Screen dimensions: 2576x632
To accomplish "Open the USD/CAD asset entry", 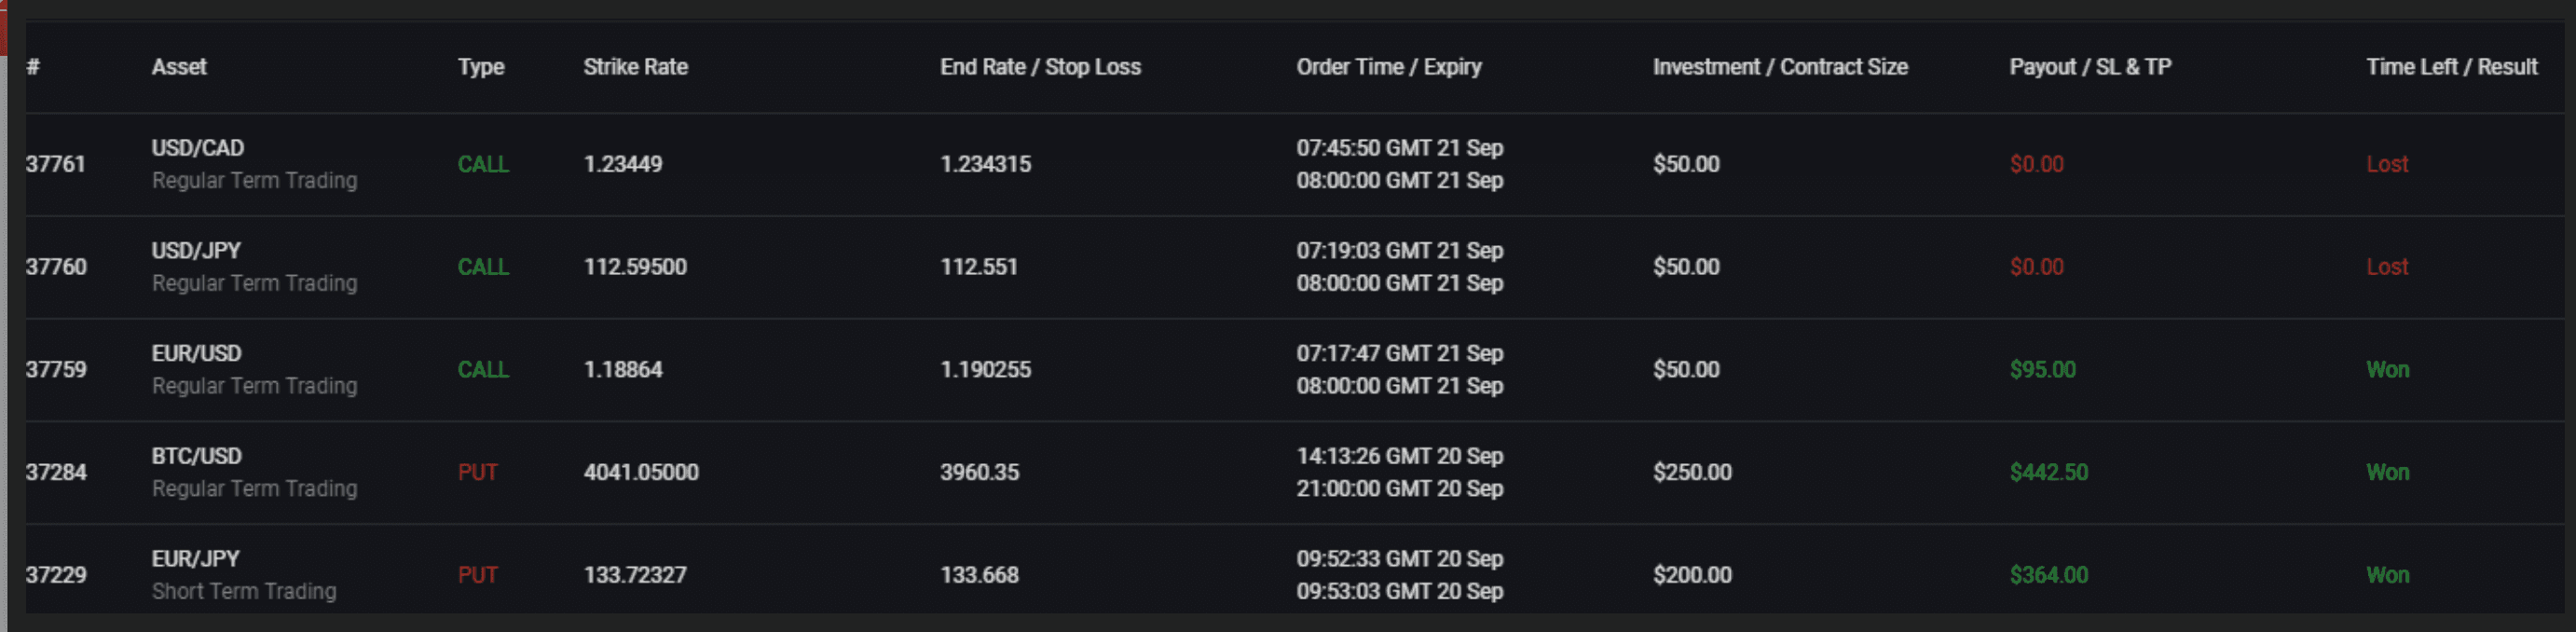I will tap(198, 148).
